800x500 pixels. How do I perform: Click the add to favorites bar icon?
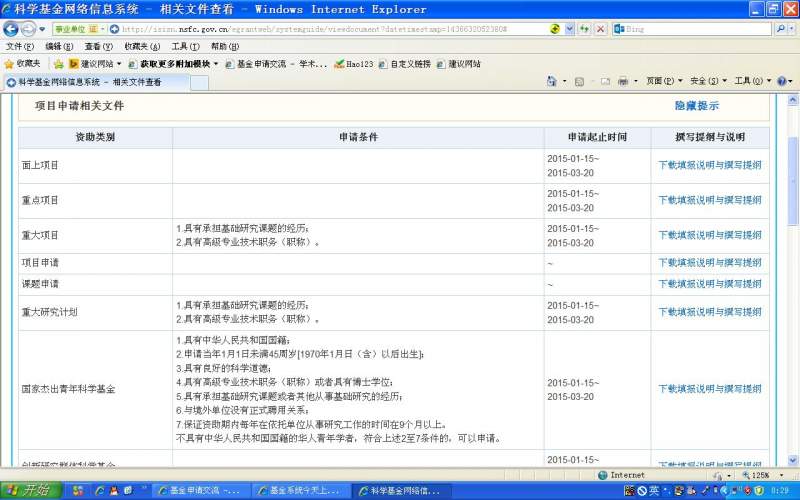pos(59,64)
